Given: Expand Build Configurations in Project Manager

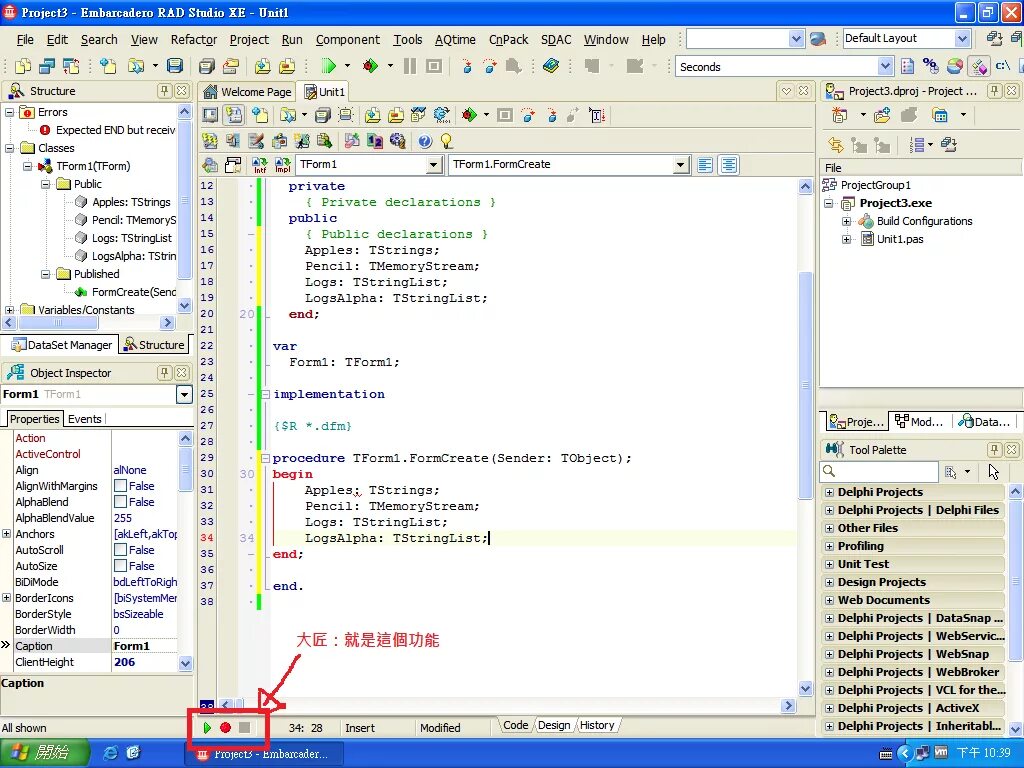Looking at the screenshot, I should pos(846,221).
